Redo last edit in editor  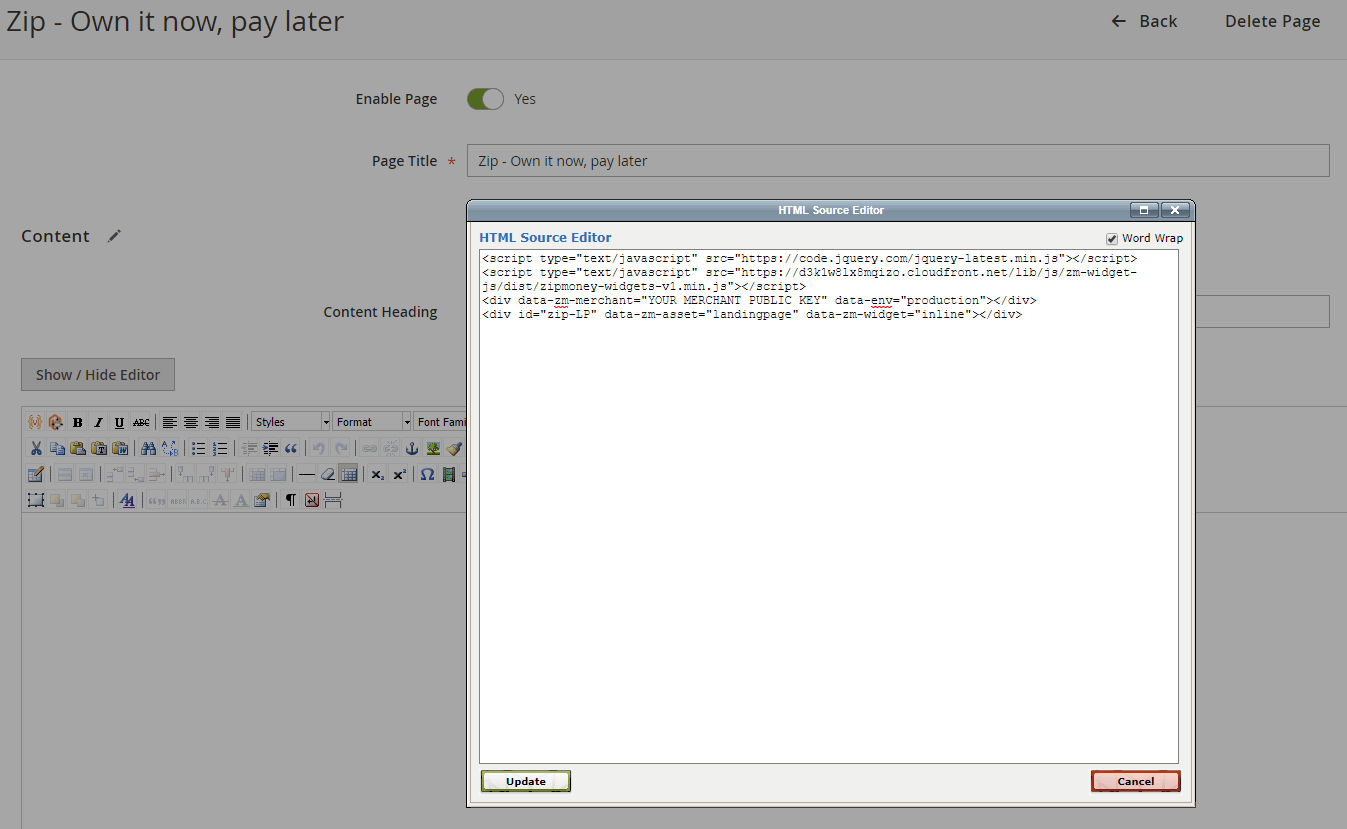point(340,448)
